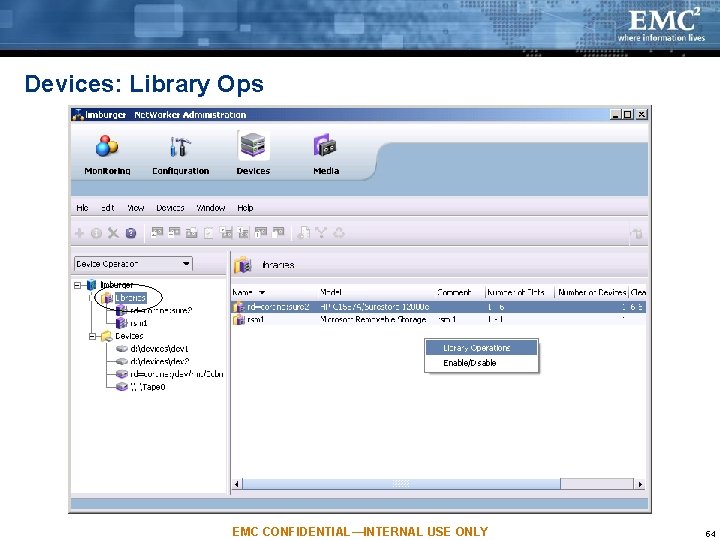Click the tape icon with '1' badge

coord(243,233)
